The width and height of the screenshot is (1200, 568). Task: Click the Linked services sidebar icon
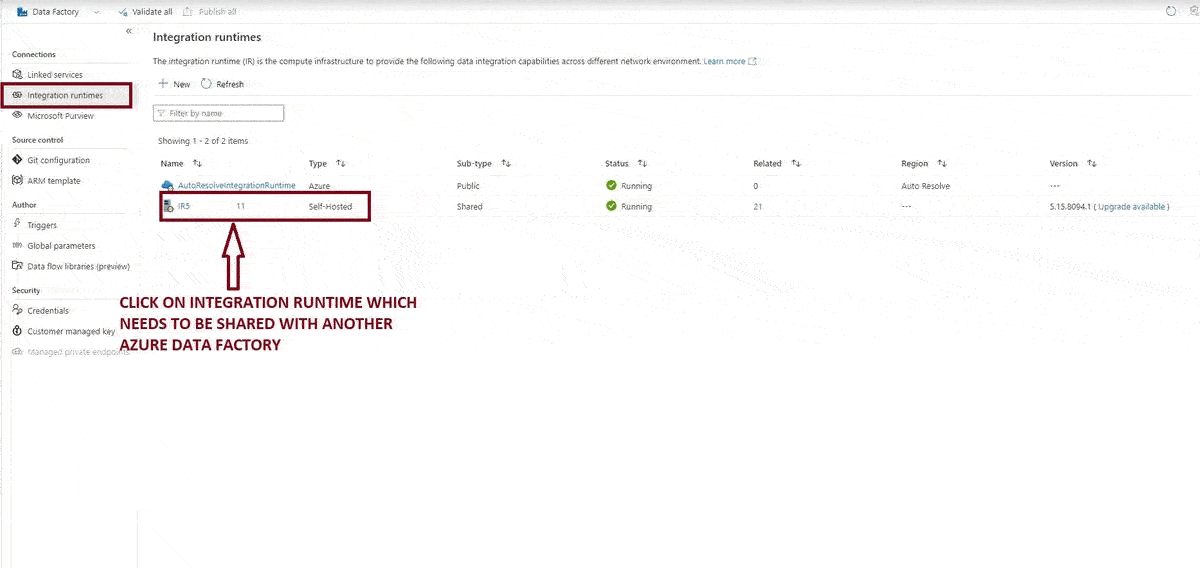point(17,75)
